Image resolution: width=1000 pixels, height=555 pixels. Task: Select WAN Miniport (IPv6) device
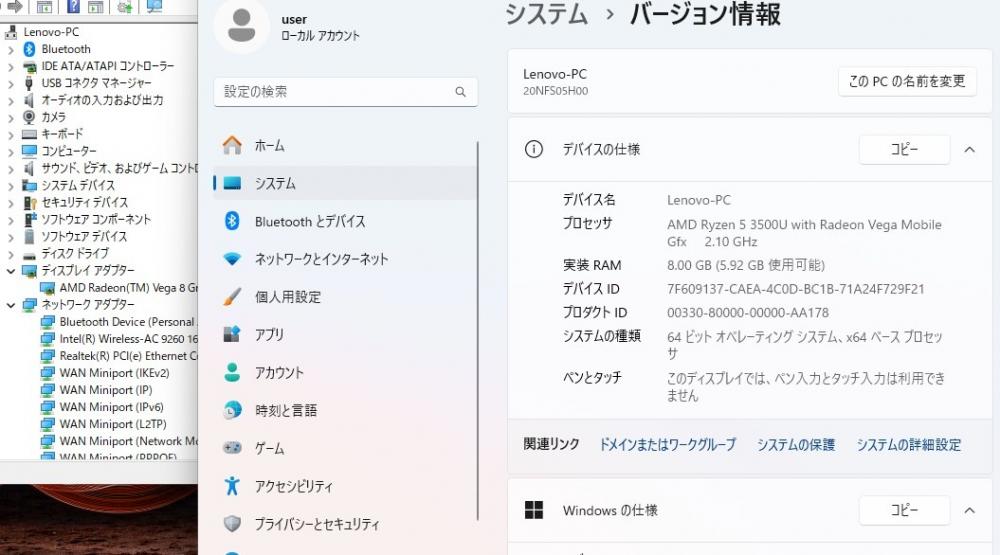pos(112,407)
